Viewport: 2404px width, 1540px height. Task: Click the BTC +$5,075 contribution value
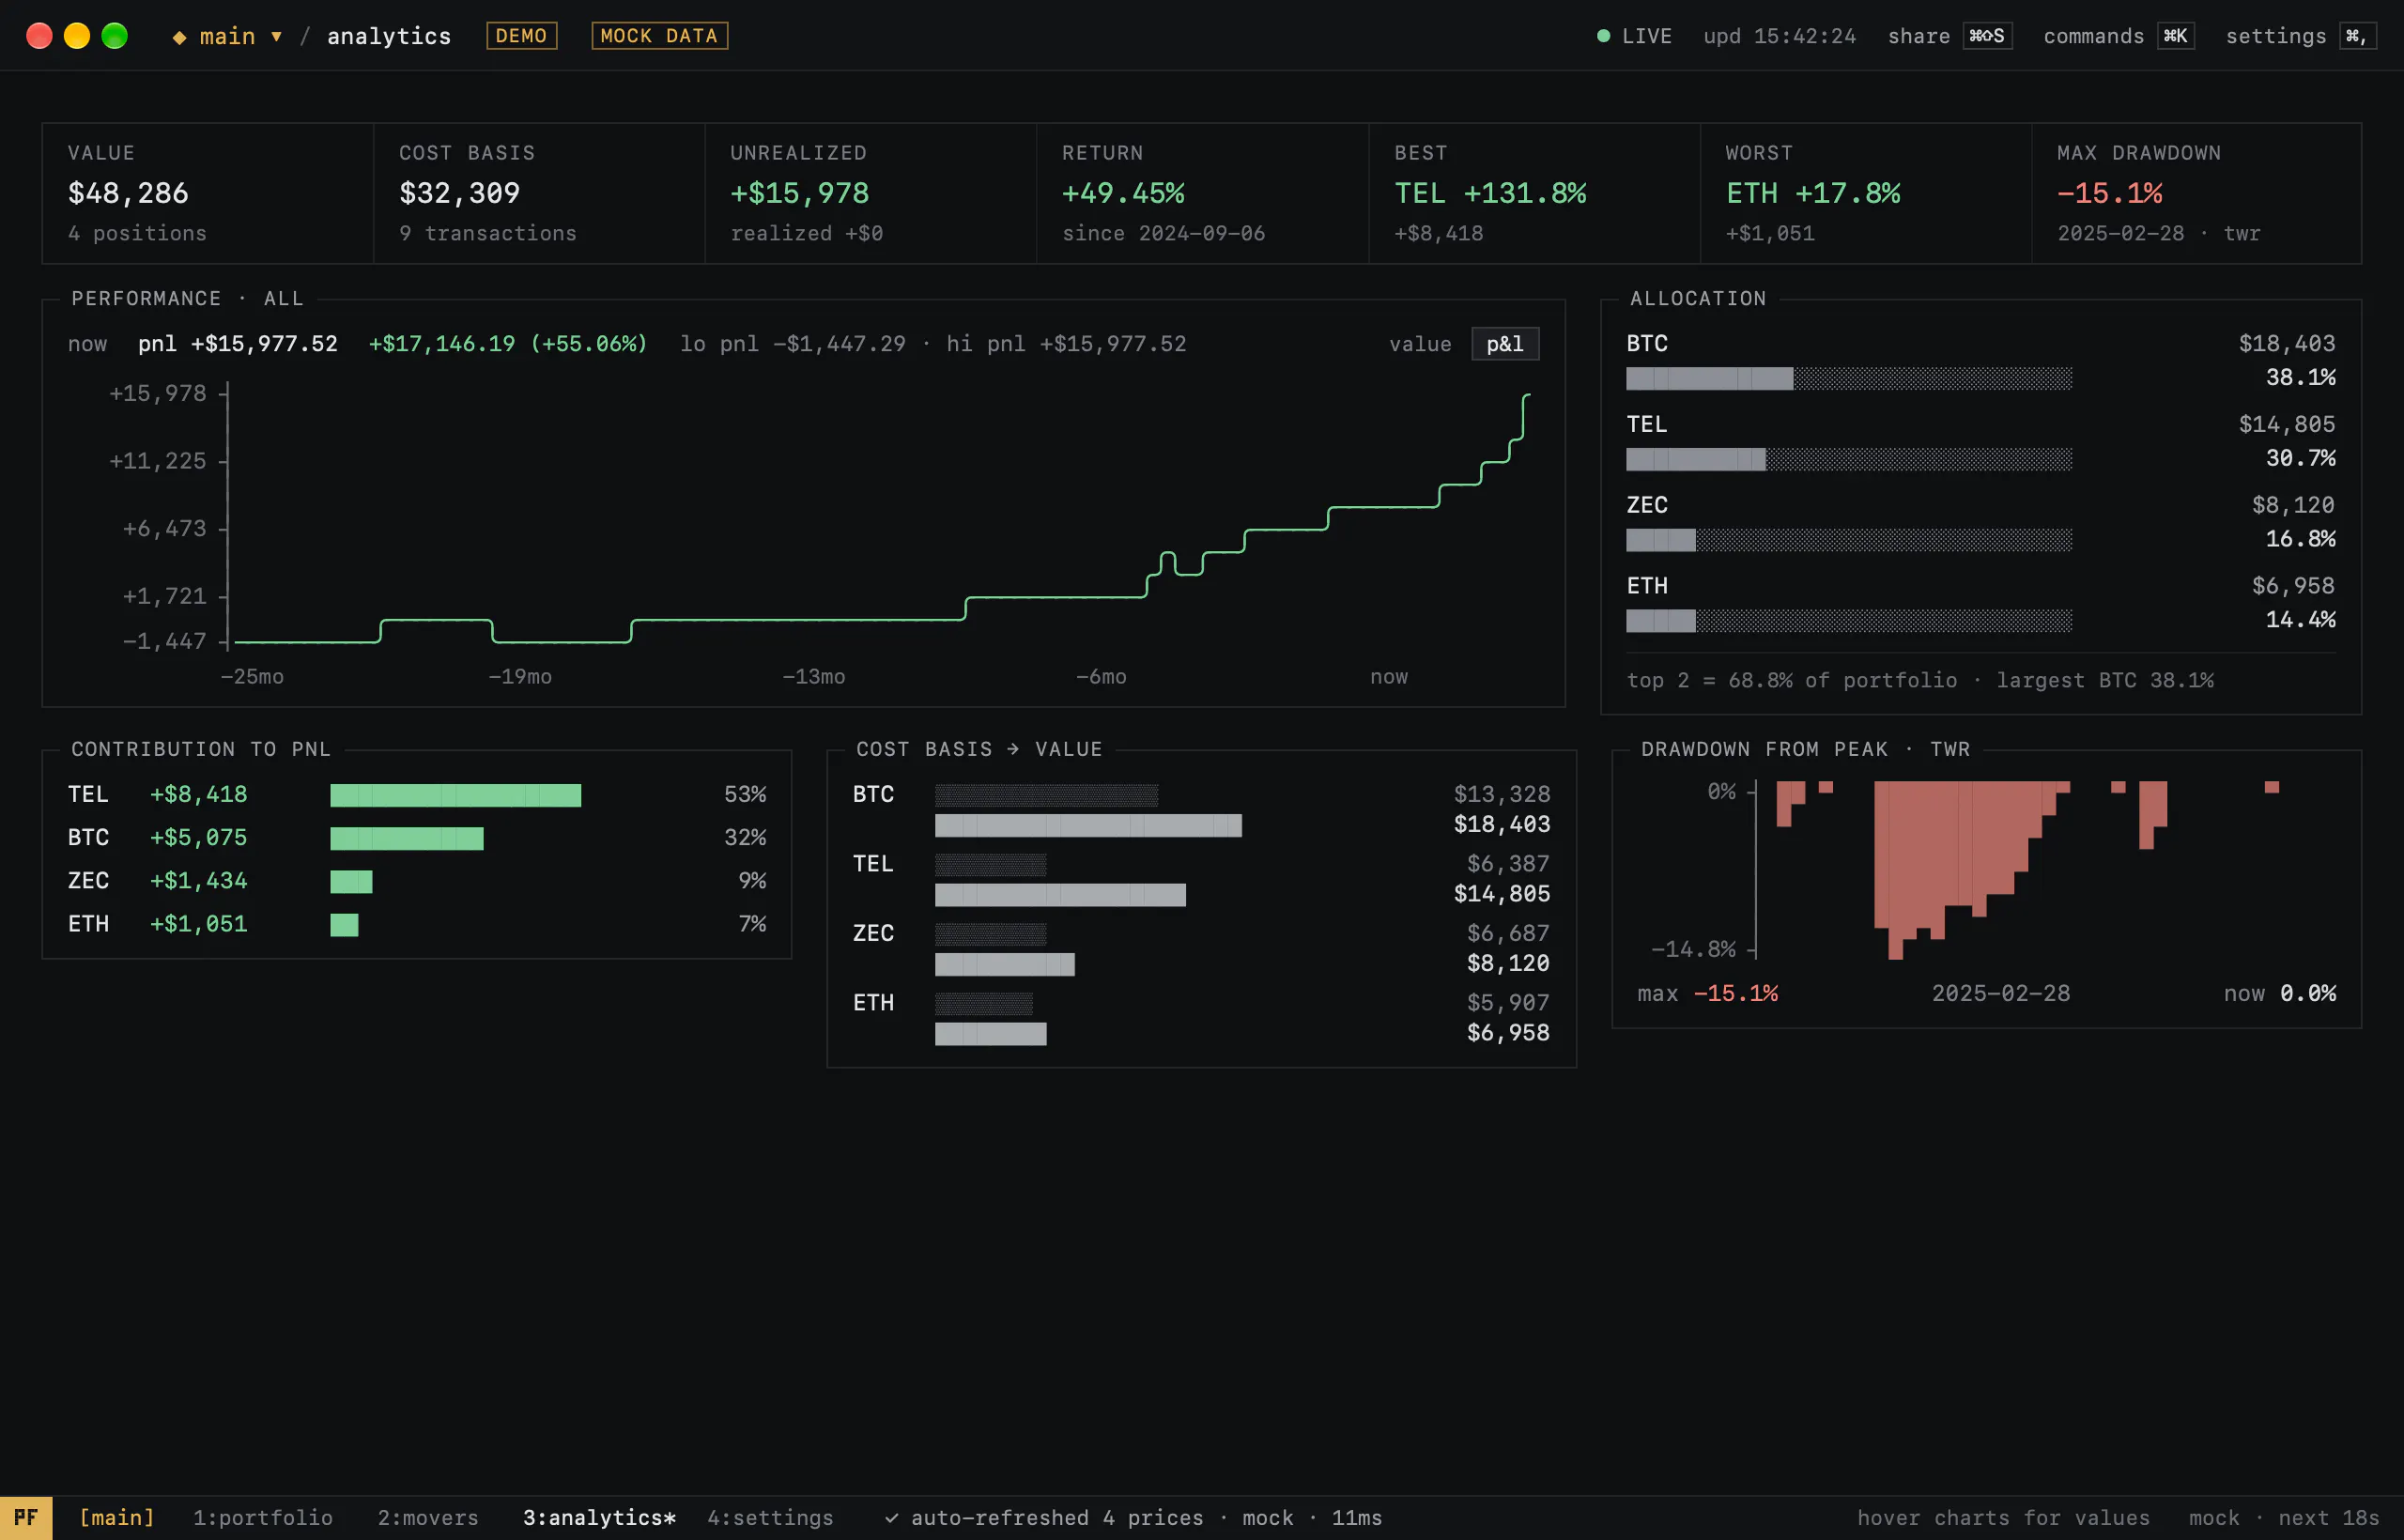[x=198, y=838]
